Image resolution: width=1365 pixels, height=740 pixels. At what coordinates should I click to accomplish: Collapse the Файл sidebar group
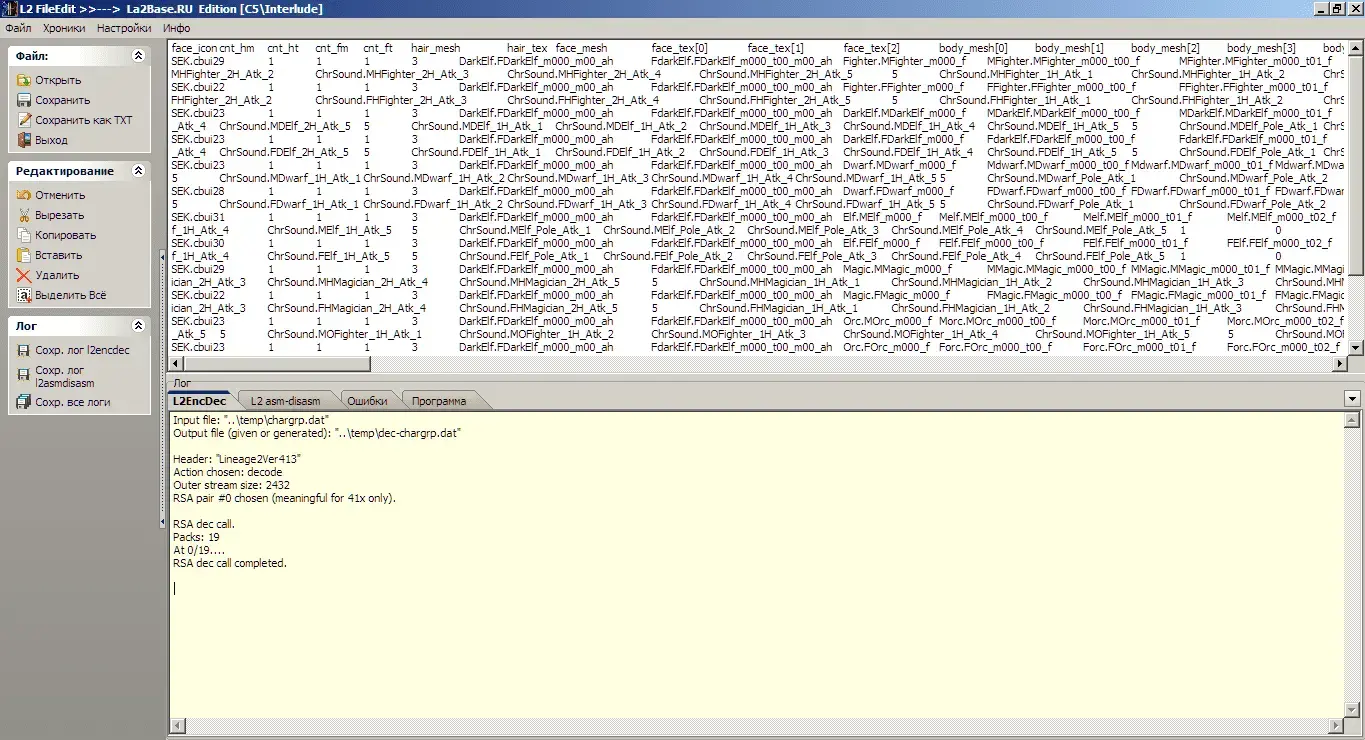tap(139, 57)
